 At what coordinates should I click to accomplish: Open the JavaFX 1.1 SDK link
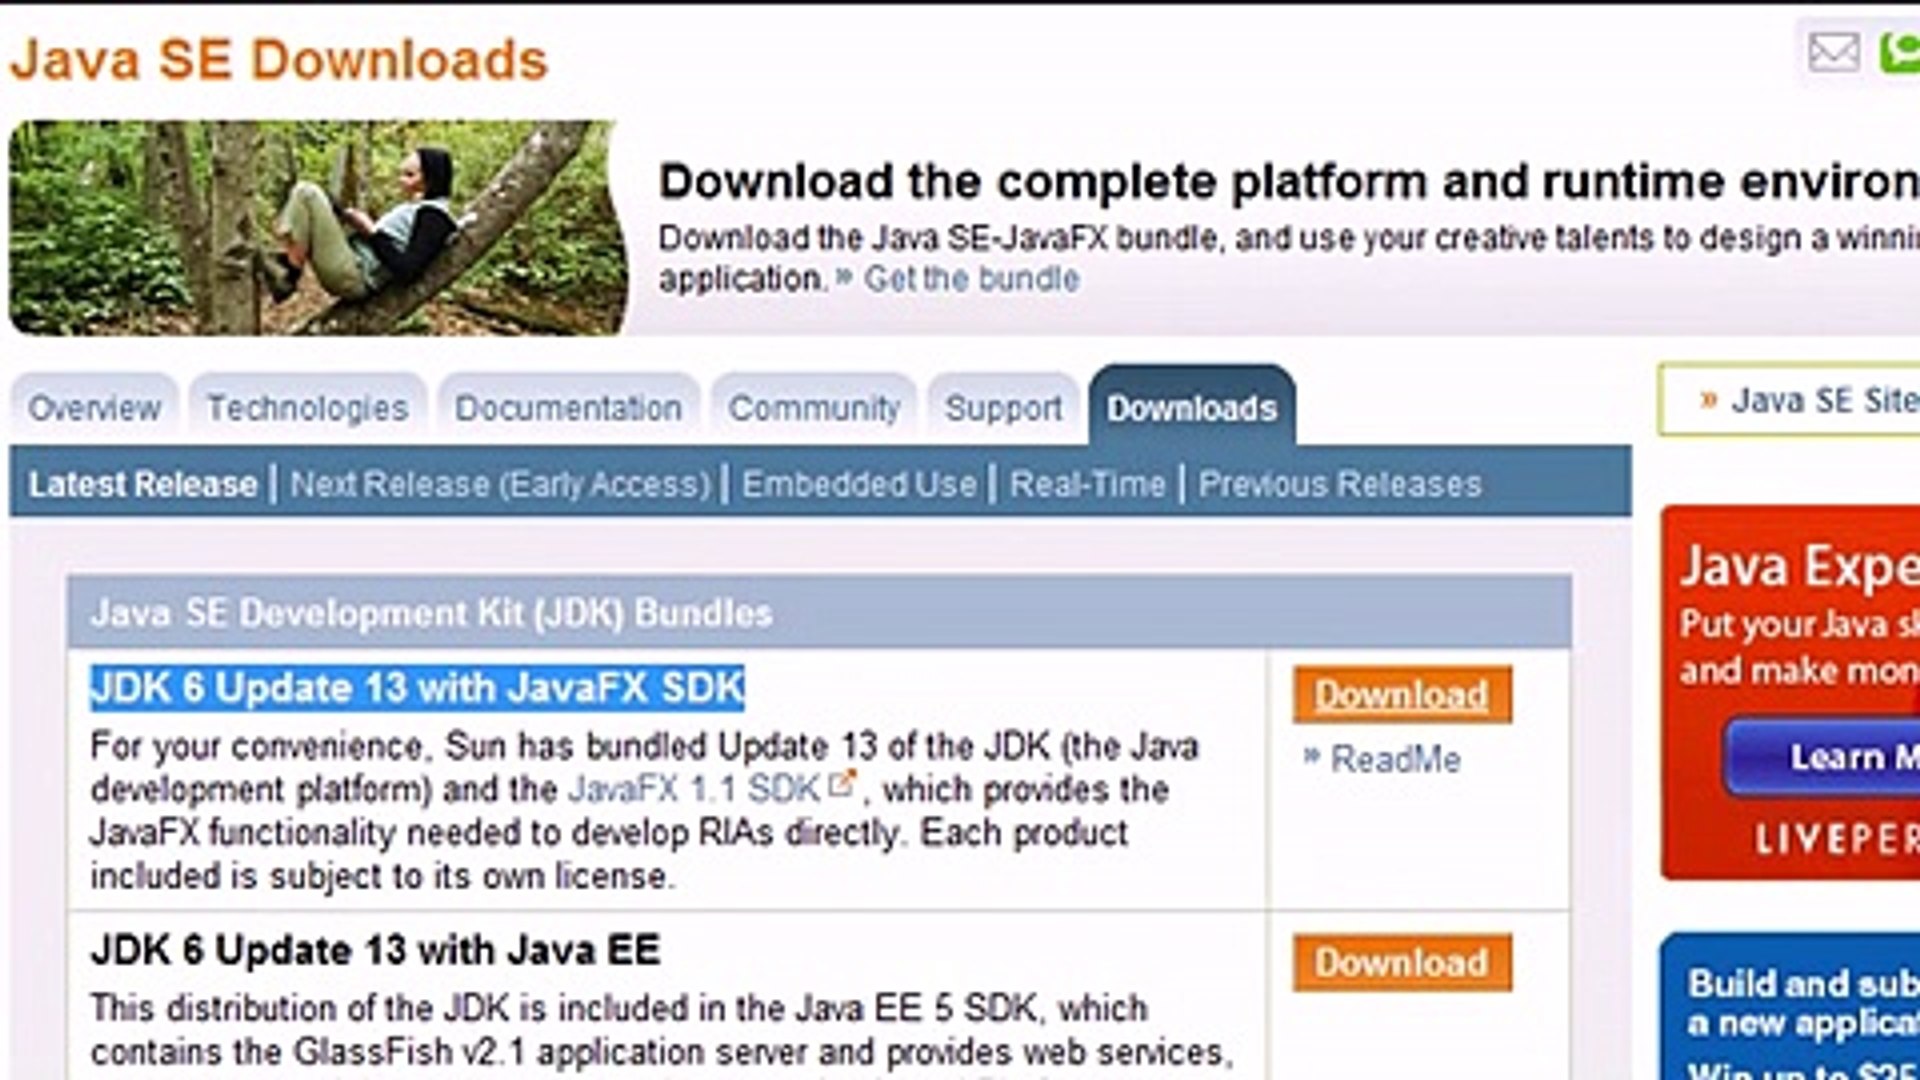click(x=693, y=789)
